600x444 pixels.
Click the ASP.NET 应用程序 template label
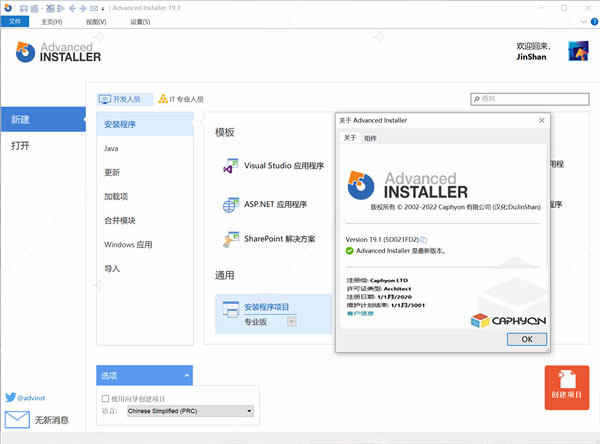276,204
